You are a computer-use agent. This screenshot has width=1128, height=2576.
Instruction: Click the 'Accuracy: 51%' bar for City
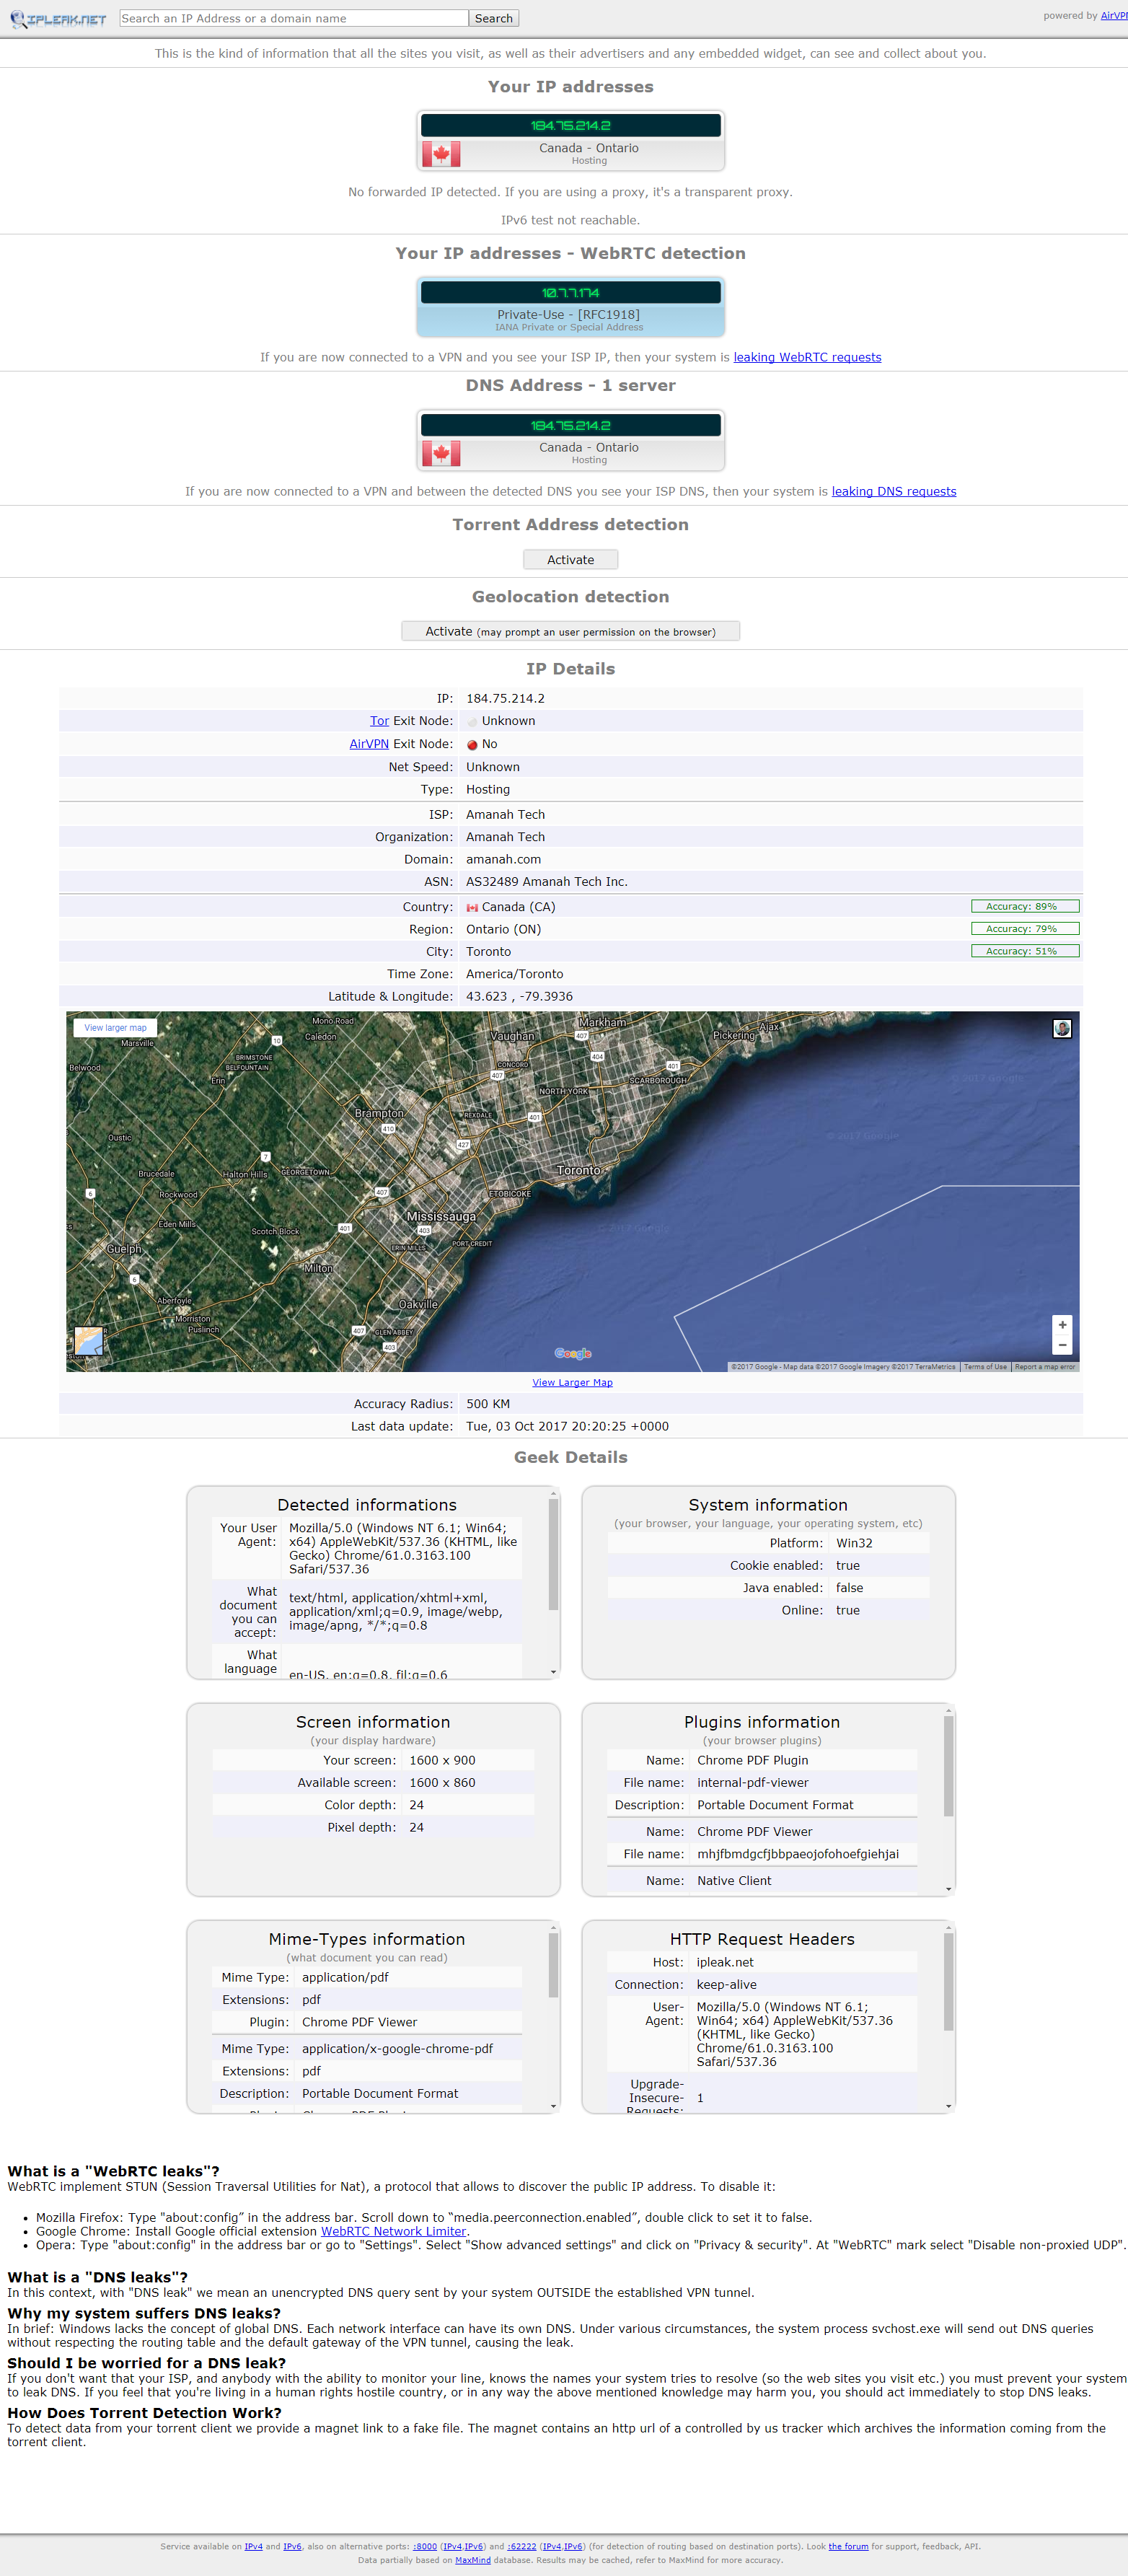point(1025,951)
